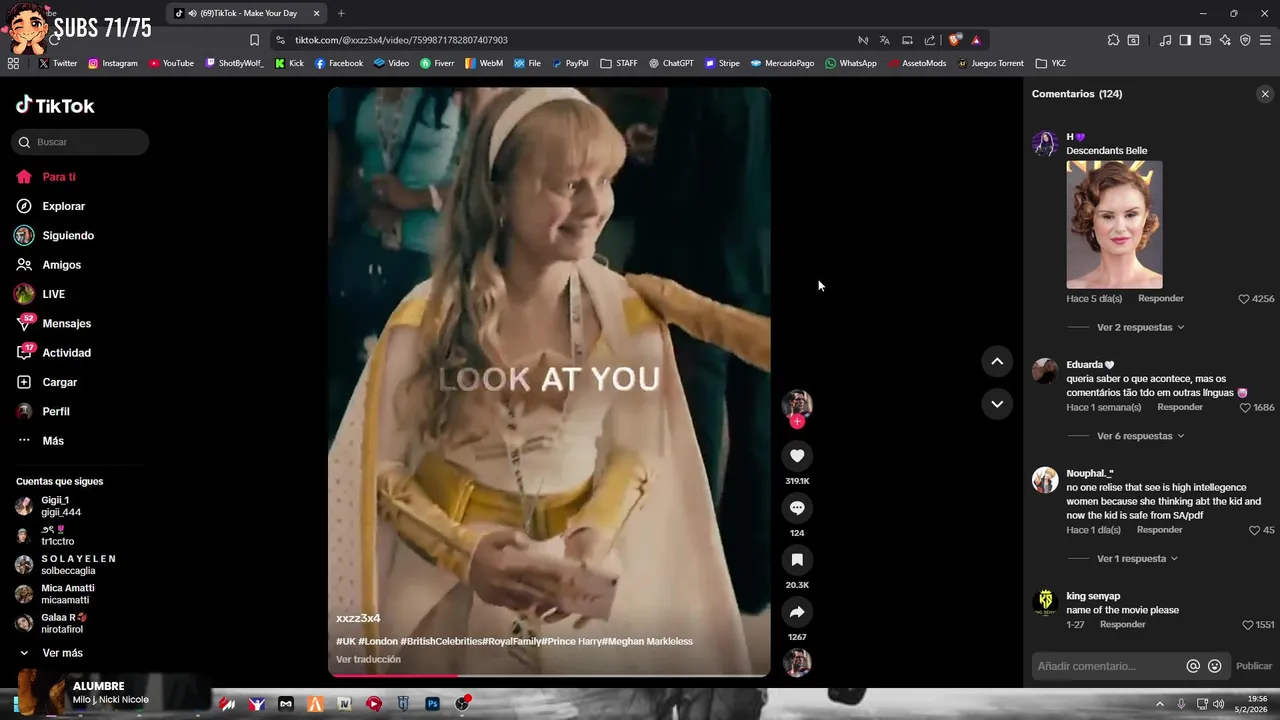Save video with the bookmark icon
Screen dimensions: 1280x720
click(797, 560)
